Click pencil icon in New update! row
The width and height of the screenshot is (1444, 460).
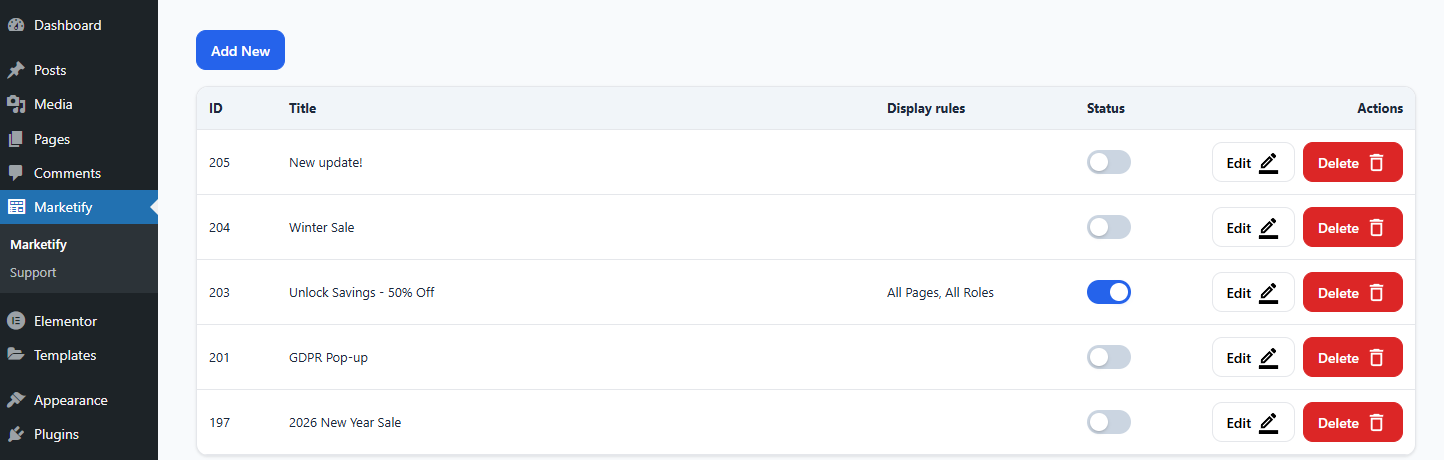coord(1269,163)
